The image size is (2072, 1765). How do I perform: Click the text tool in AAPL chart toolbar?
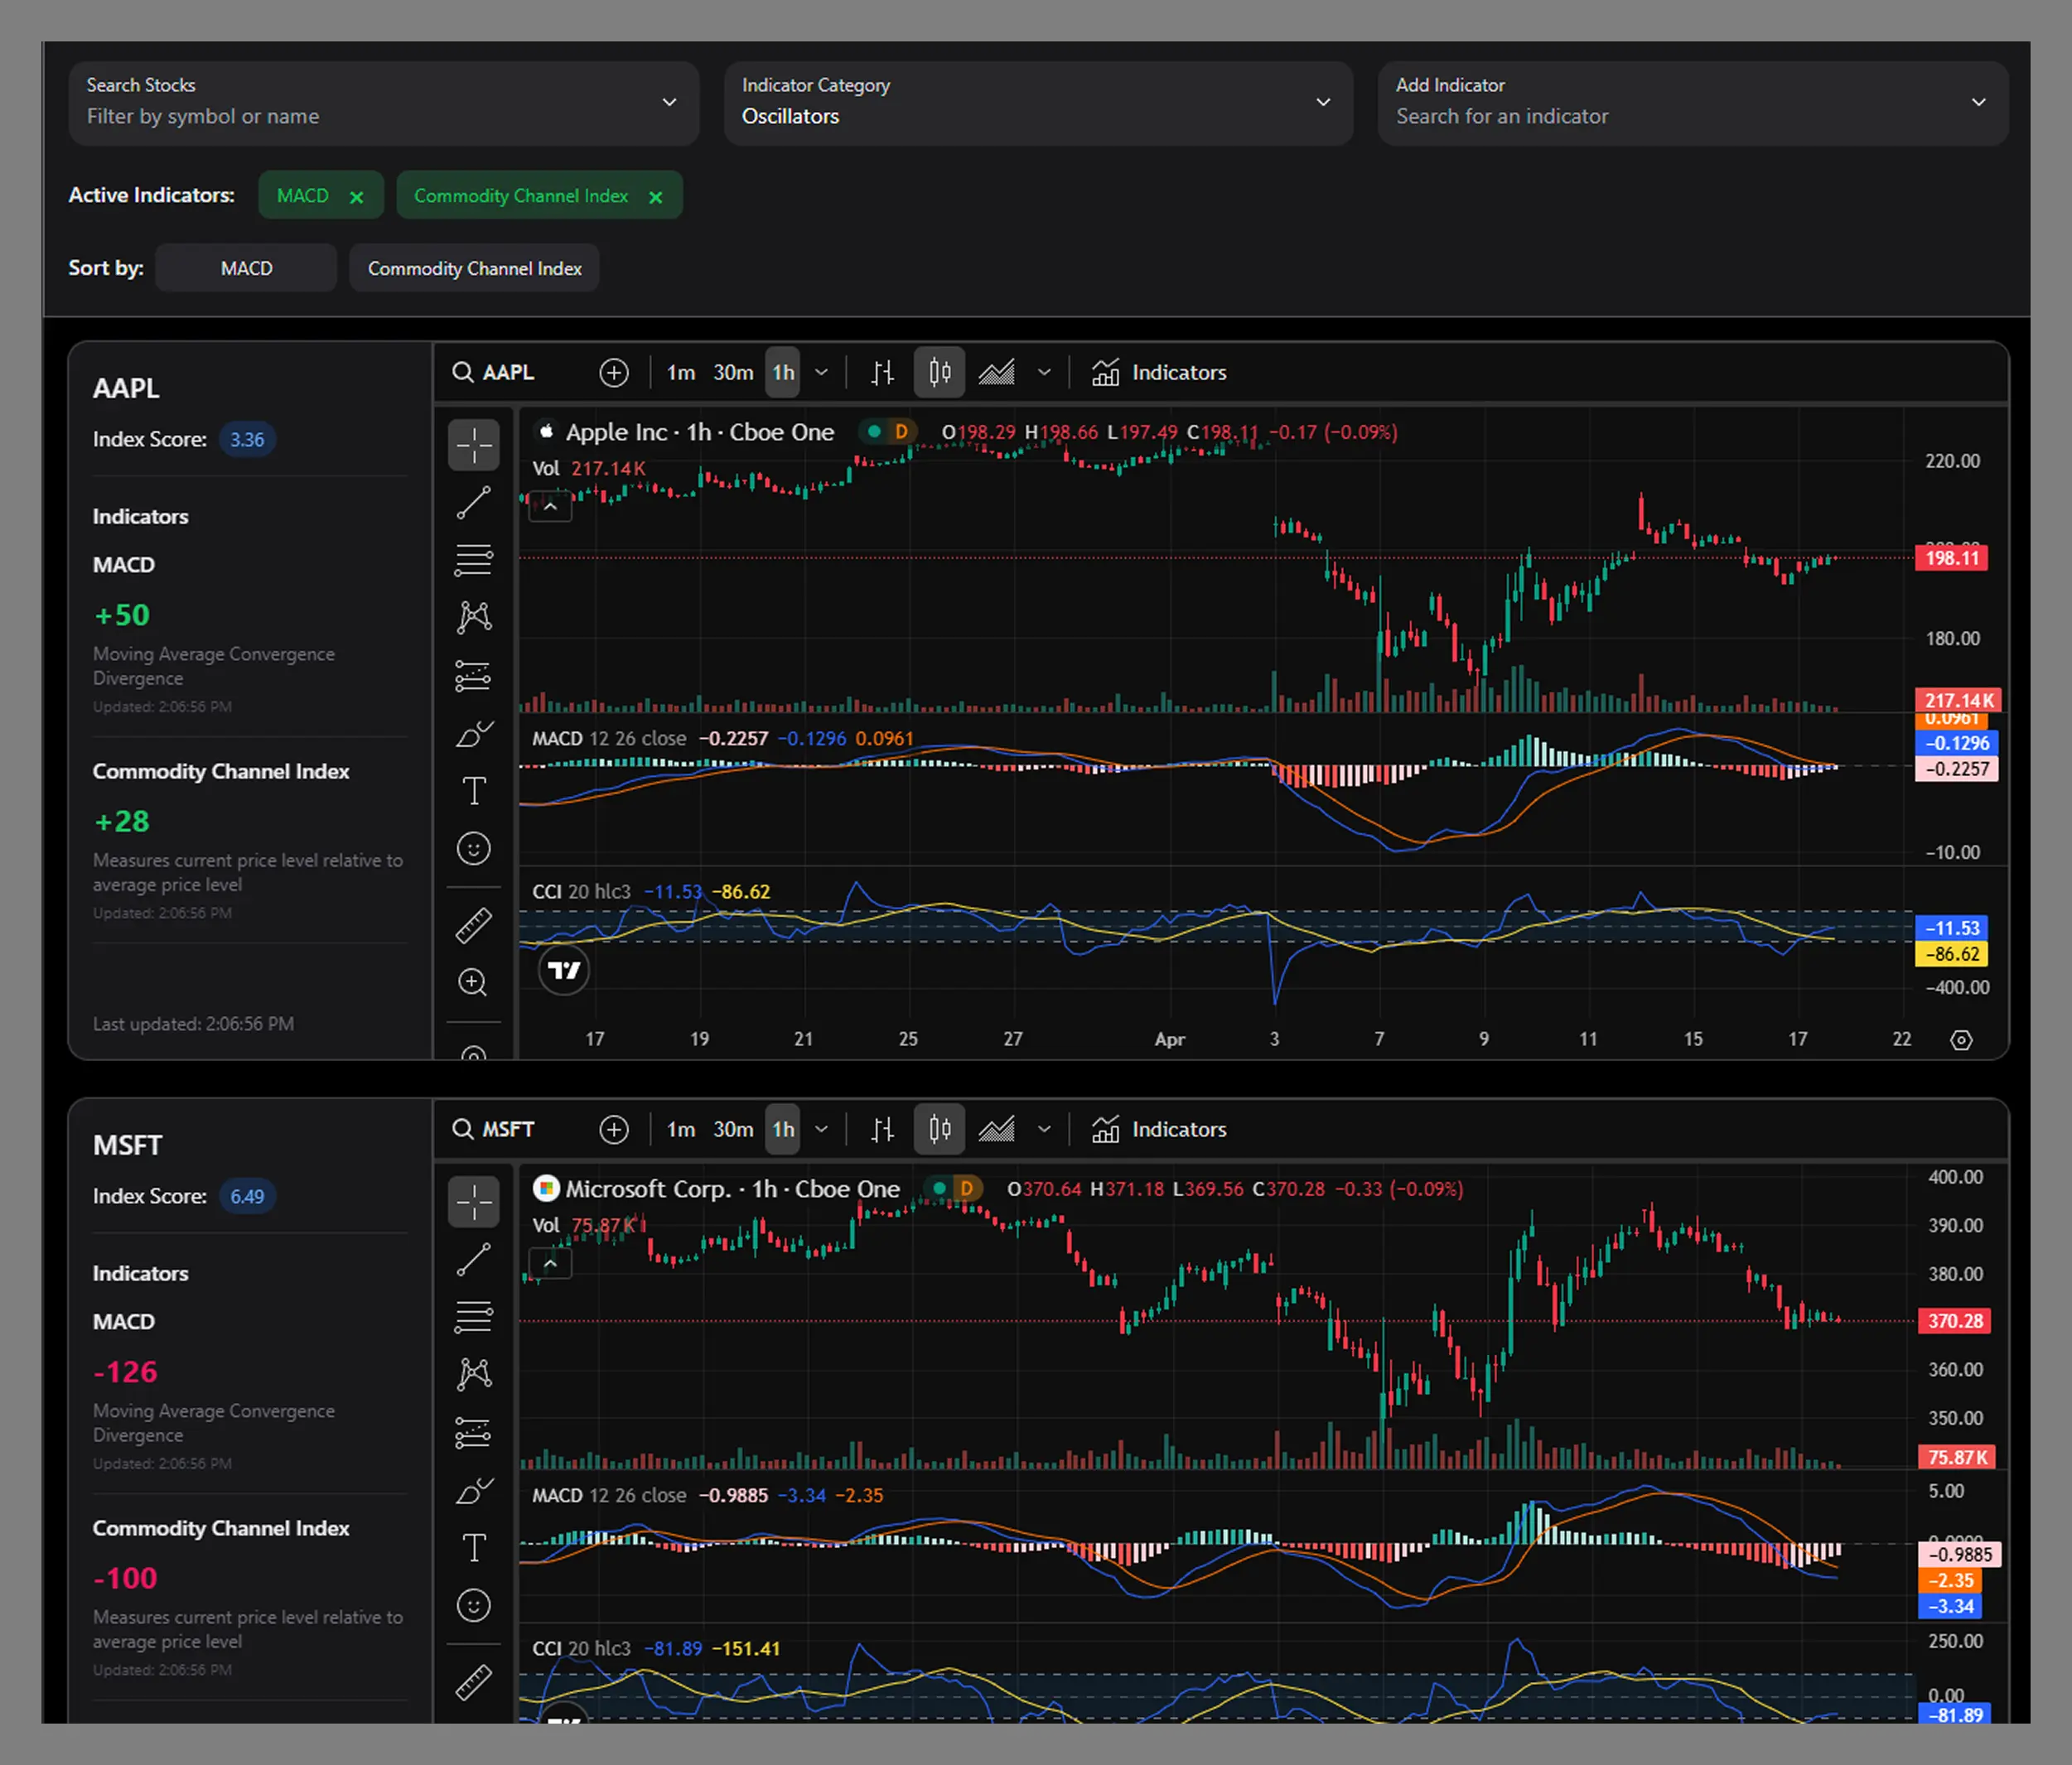474,791
